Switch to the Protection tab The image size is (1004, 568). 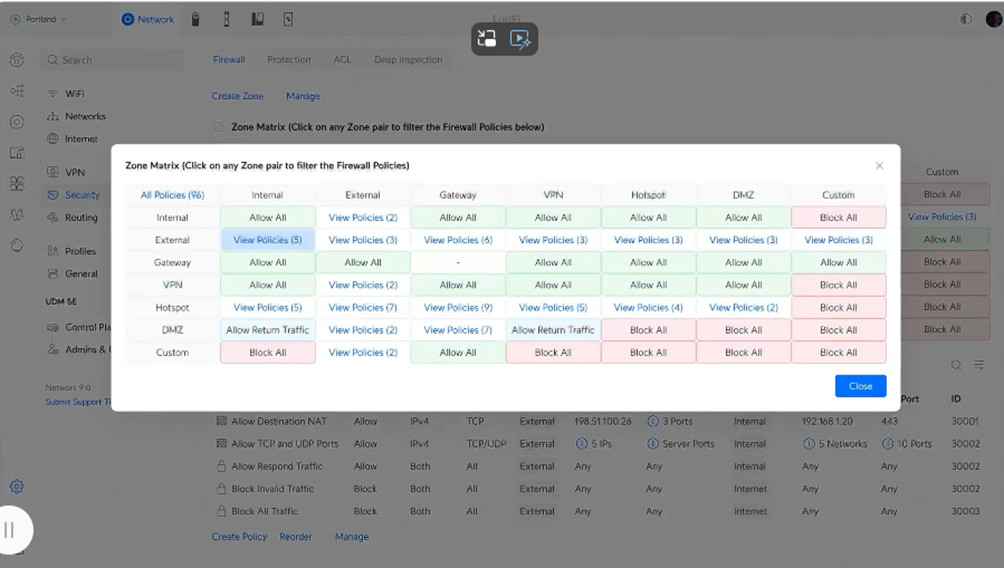[288, 60]
